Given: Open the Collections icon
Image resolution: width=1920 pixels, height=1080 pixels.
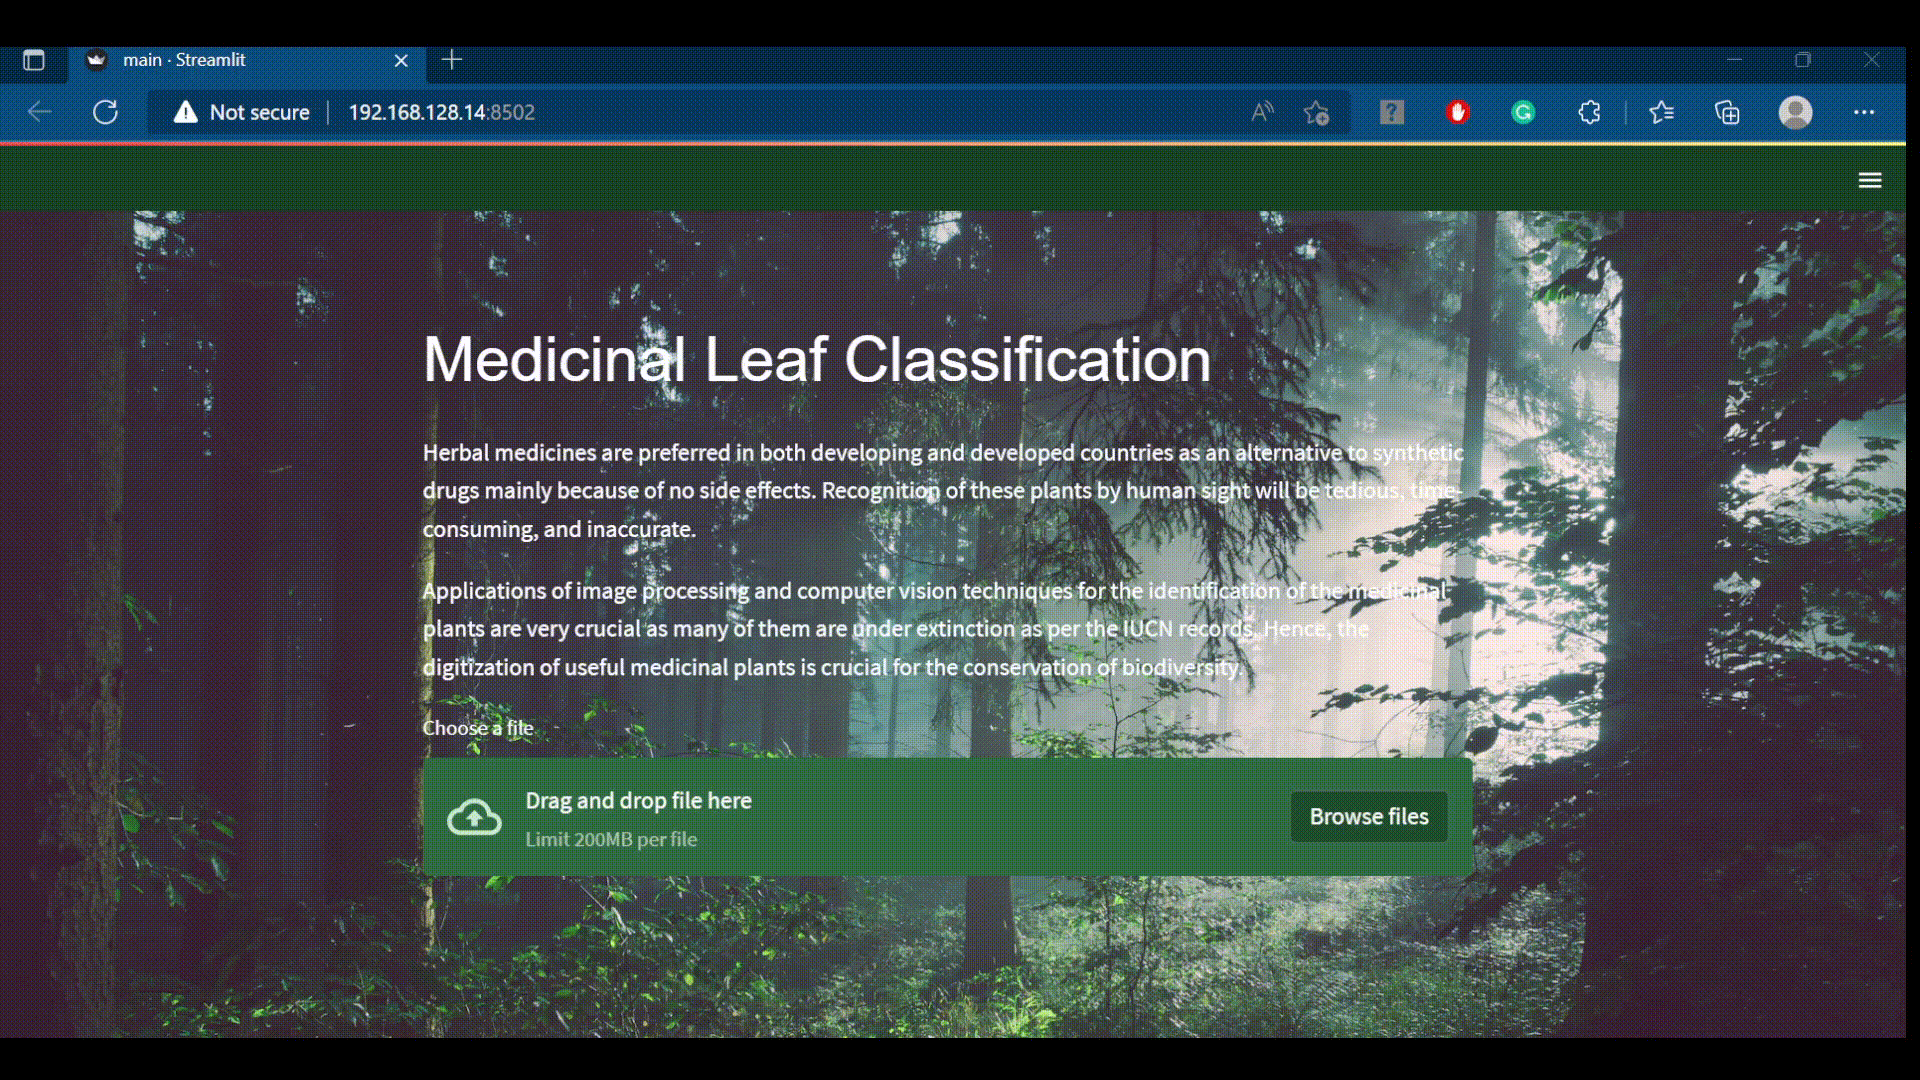Looking at the screenshot, I should point(1727,112).
